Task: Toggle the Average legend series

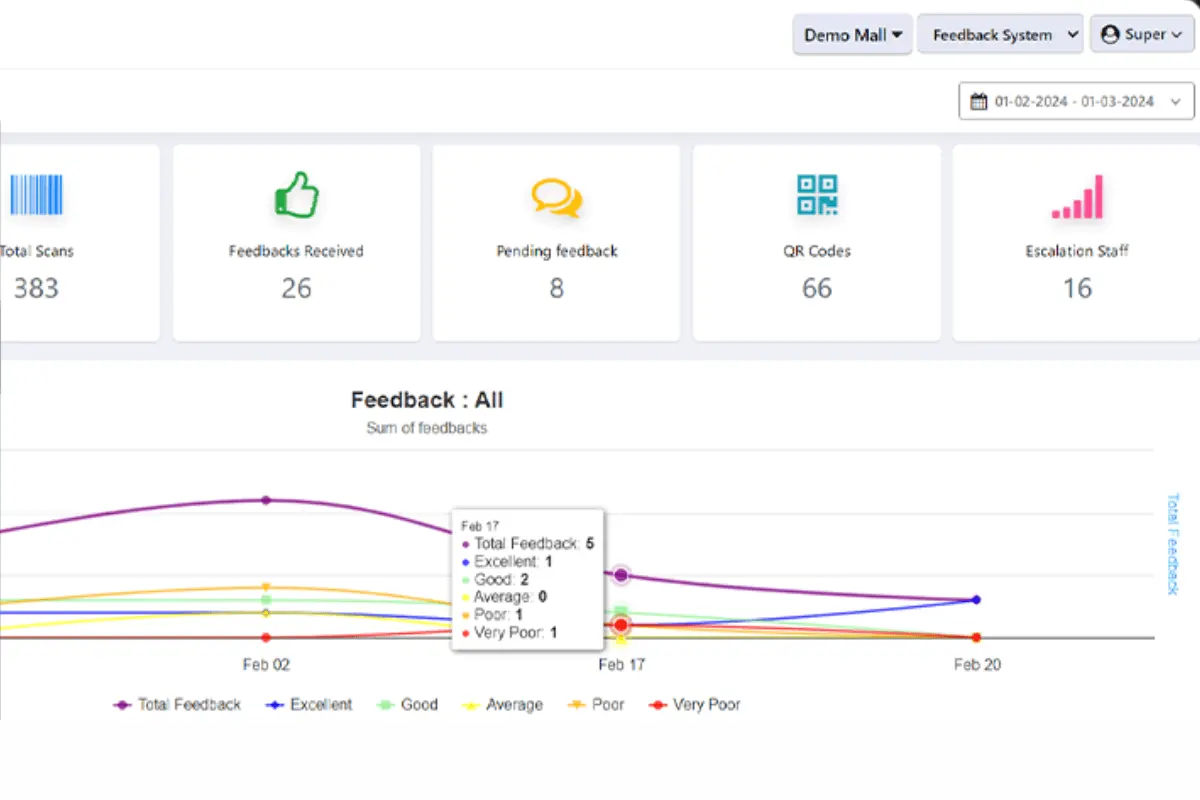Action: 502,705
